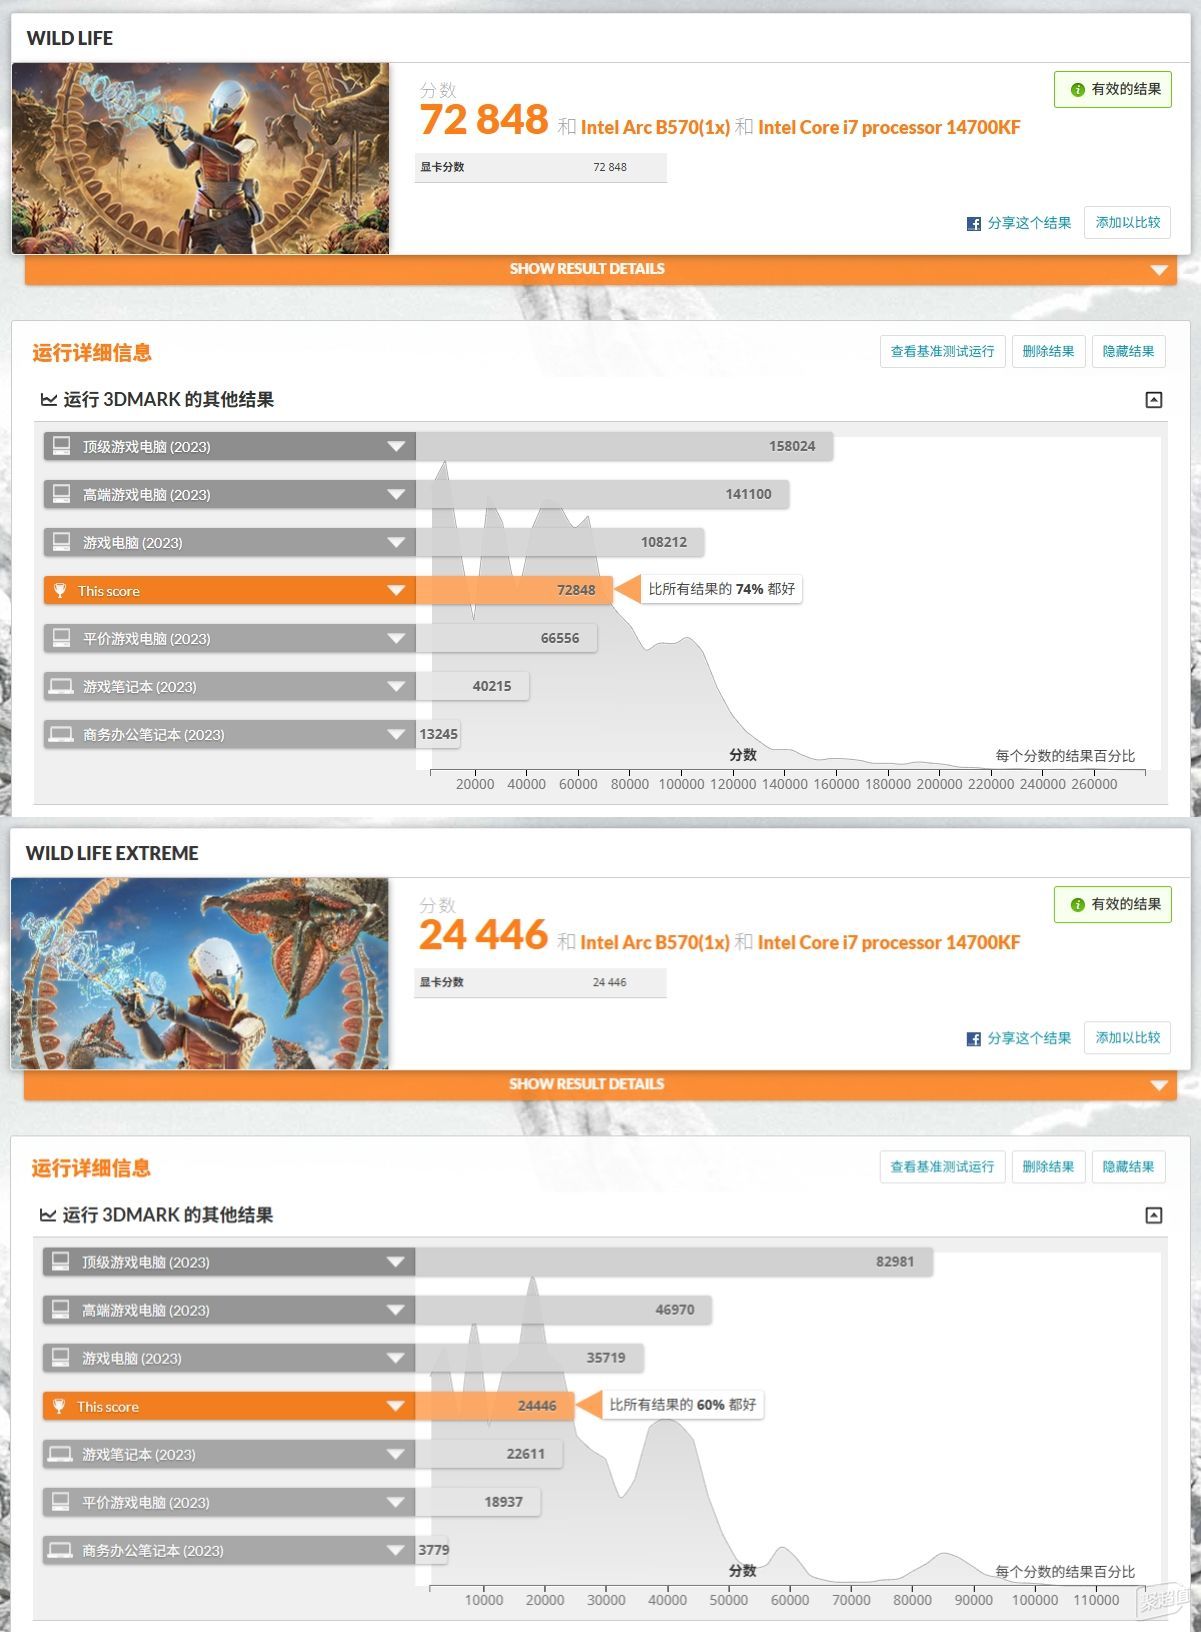
Task: Click the 82981 score bar in Wild Life Extreme chart
Action: coord(674,1262)
